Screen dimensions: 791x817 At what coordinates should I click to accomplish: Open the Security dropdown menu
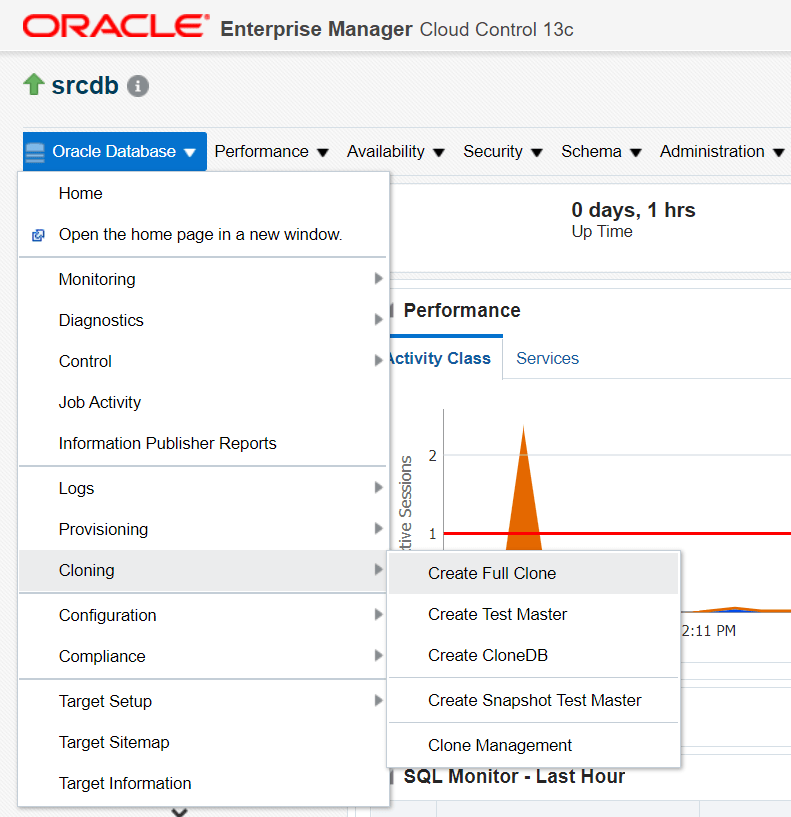(x=502, y=152)
